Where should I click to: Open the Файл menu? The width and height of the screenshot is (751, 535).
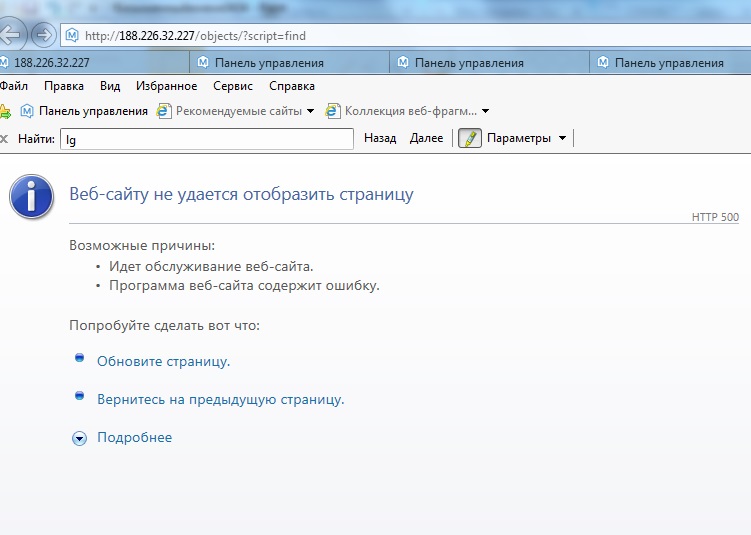[x=13, y=86]
